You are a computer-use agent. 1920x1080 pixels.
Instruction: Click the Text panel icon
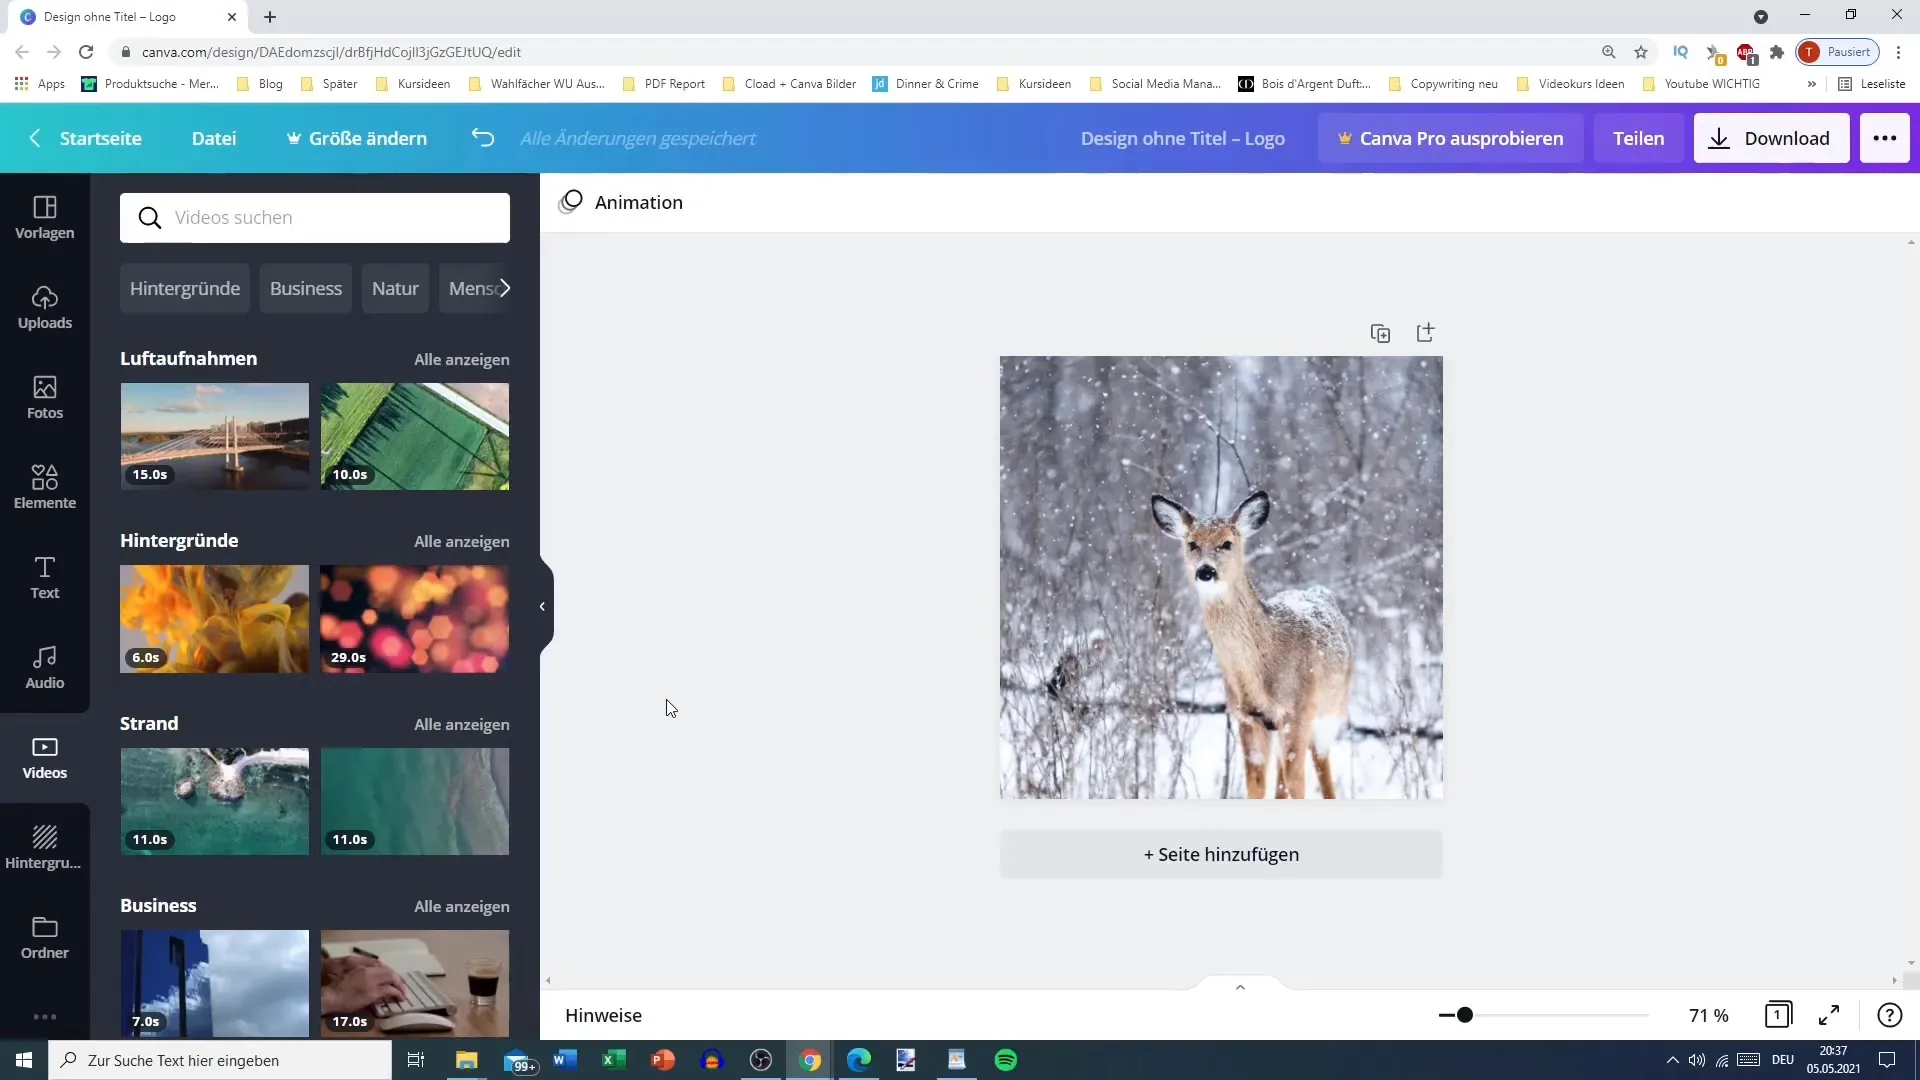[44, 576]
